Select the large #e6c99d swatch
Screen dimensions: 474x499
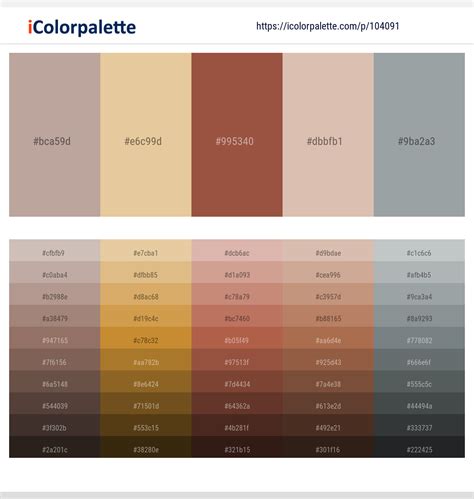coord(146,135)
